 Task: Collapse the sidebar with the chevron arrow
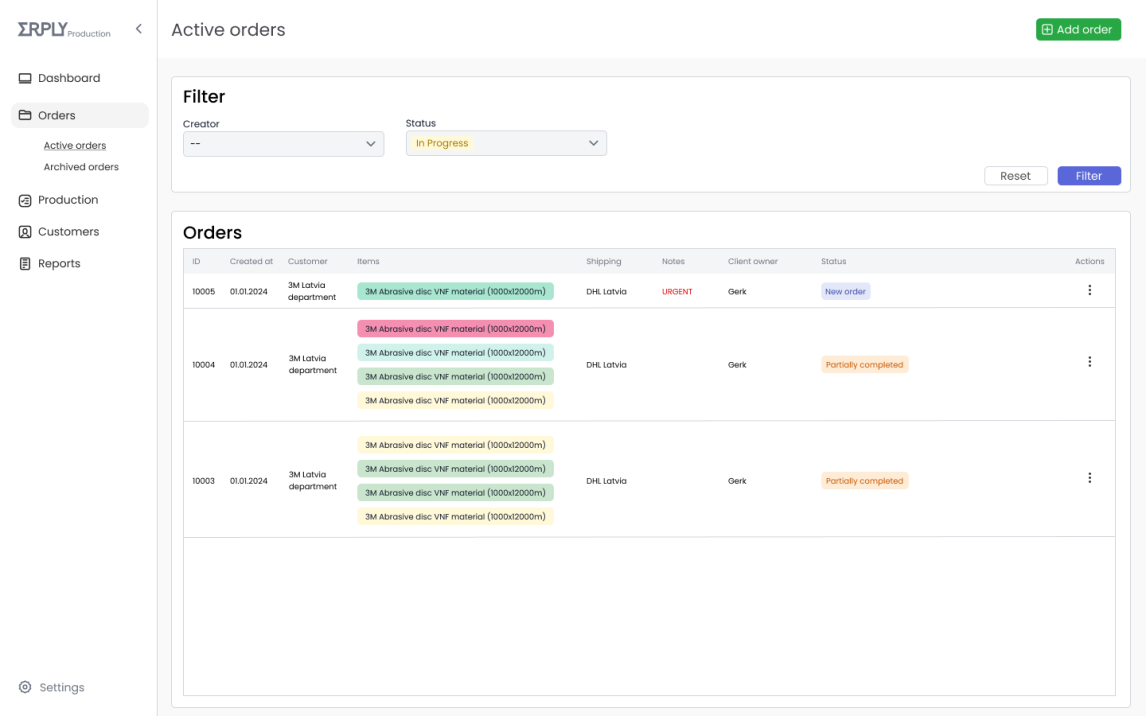[139, 28]
